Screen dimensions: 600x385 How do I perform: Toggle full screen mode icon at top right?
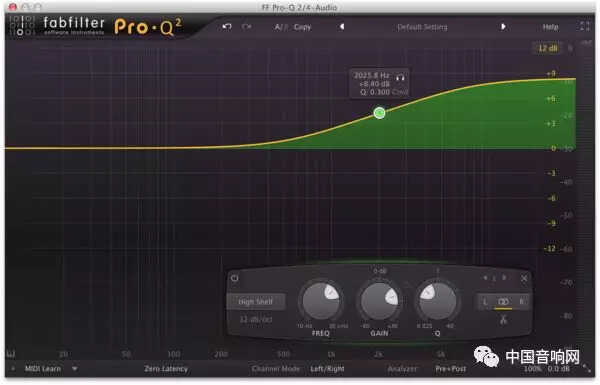[x=585, y=26]
